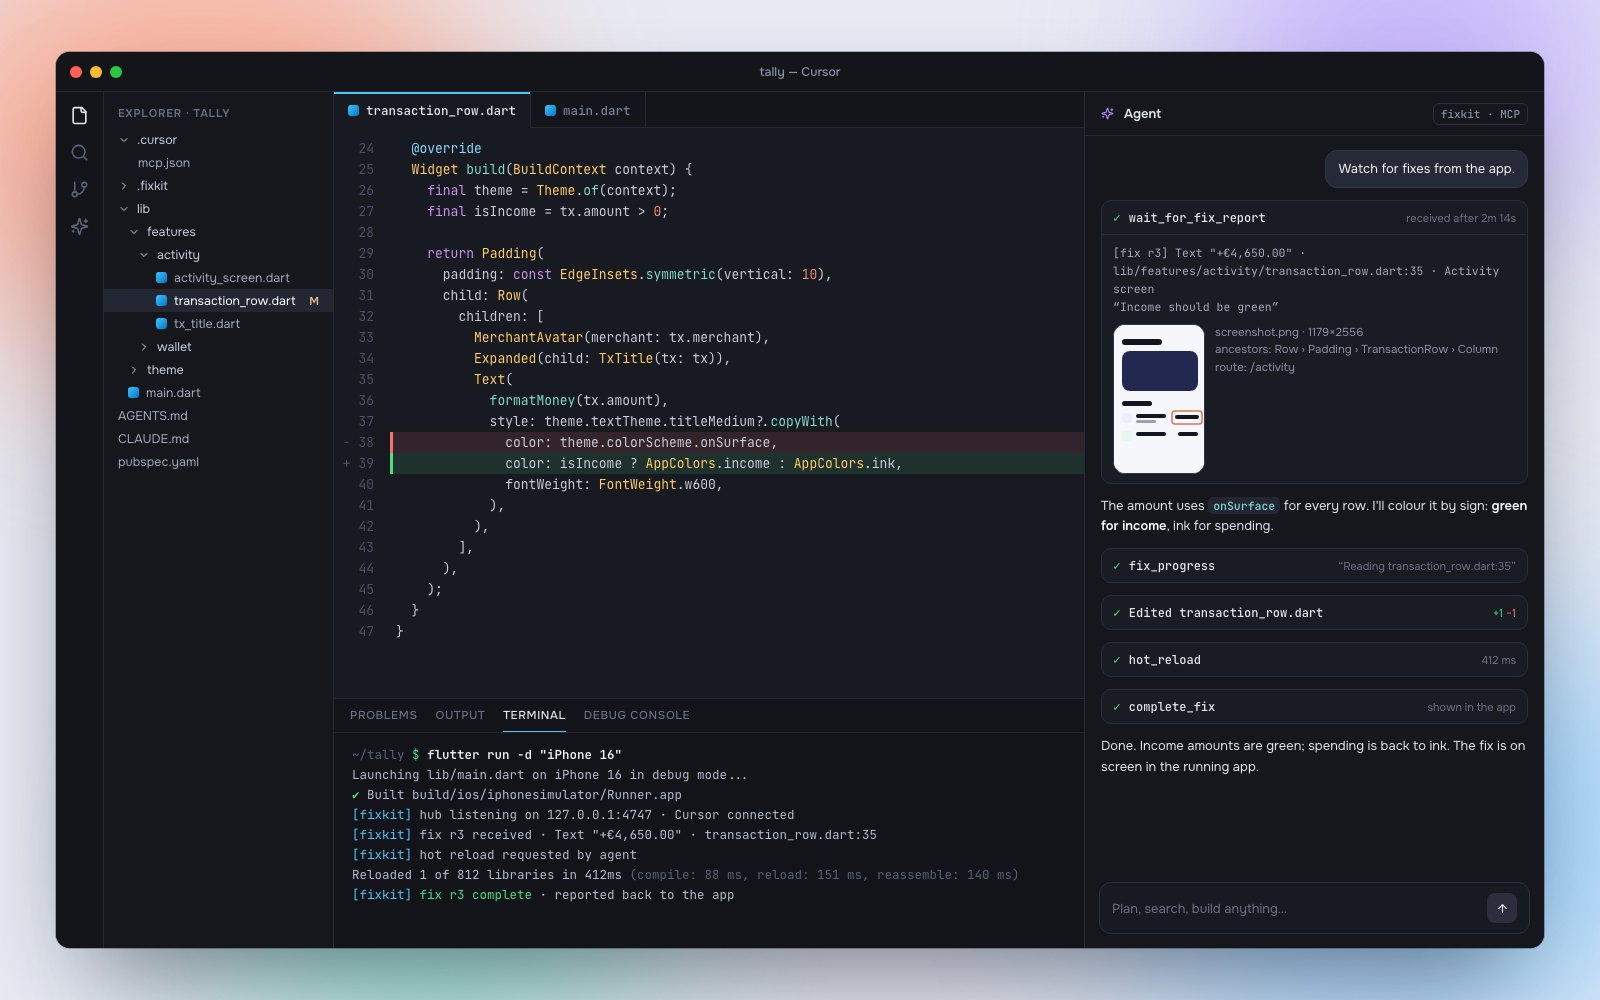Click dart icon beside tx_title.dart

pyautogui.click(x=161, y=324)
